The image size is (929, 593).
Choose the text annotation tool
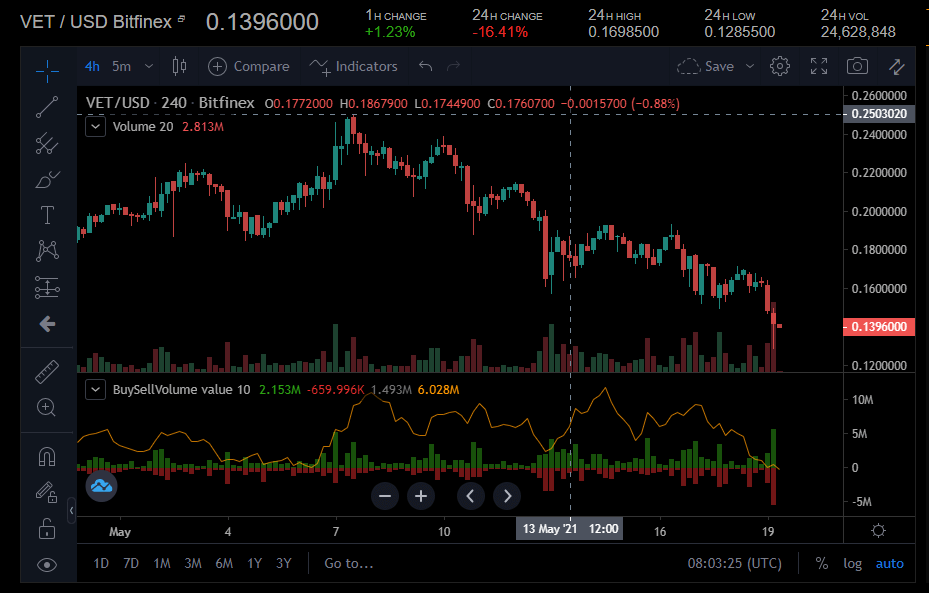click(47, 214)
